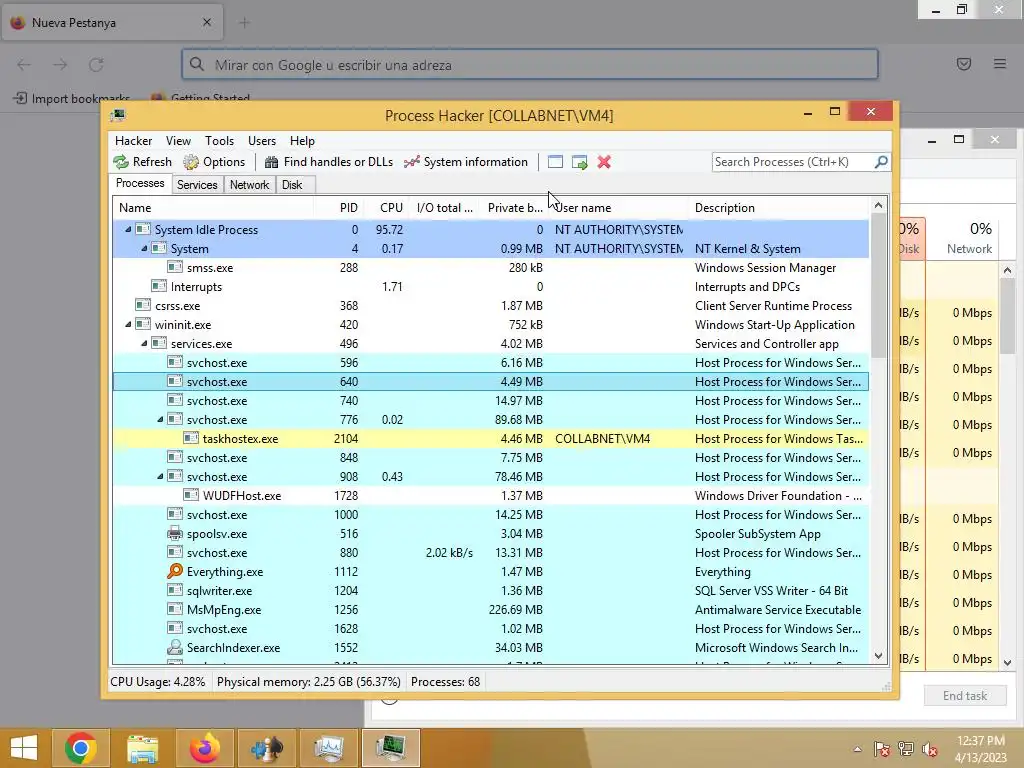Click the find window and thread icon
This screenshot has height=768, width=1024.
click(579, 162)
